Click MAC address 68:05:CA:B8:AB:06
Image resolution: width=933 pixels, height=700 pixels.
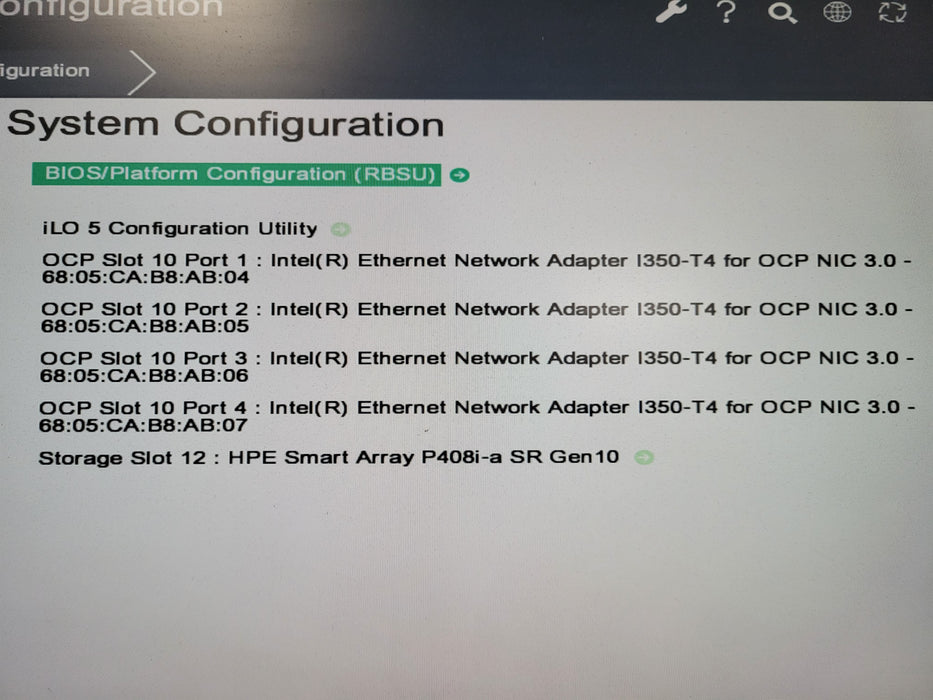(x=144, y=376)
